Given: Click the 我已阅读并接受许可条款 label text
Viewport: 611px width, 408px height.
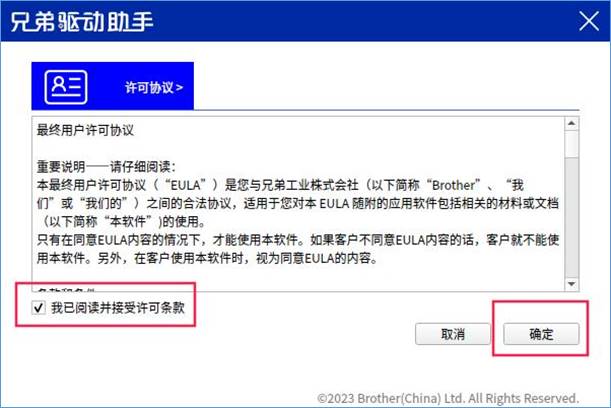Looking at the screenshot, I should pos(118,308).
